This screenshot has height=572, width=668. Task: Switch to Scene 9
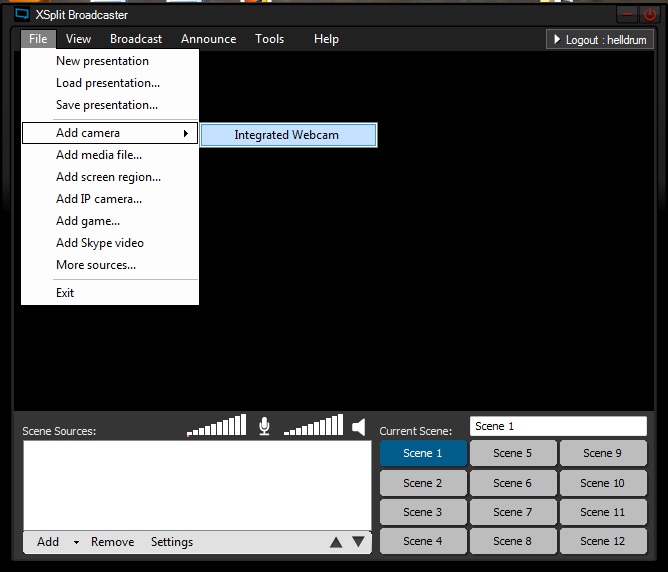click(x=603, y=453)
